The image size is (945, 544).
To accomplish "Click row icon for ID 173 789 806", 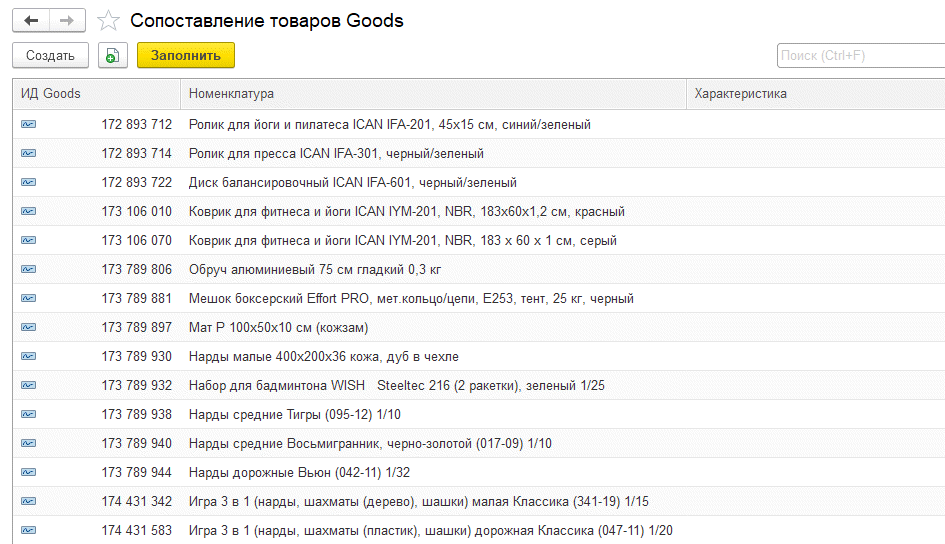I will click(28, 270).
